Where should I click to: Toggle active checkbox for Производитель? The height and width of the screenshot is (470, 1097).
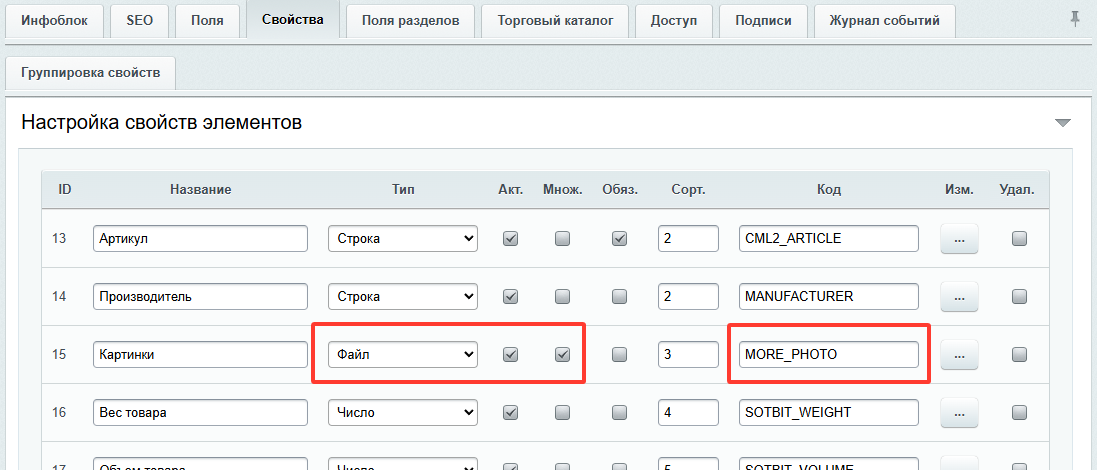pos(511,297)
